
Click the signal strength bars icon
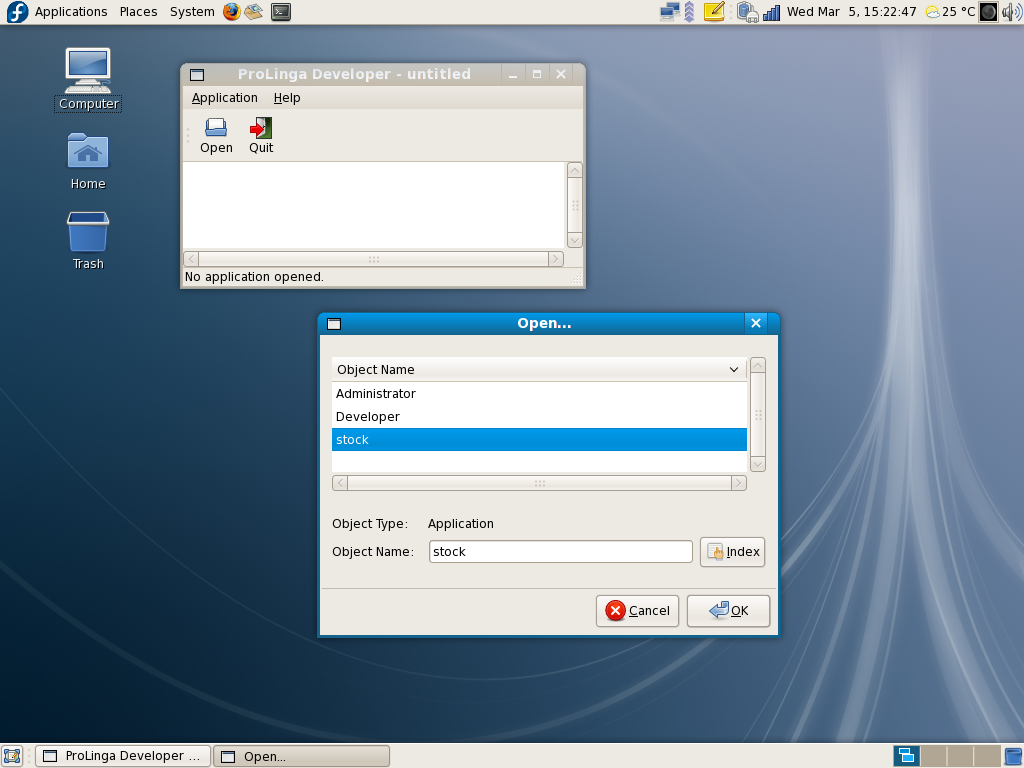[772, 12]
